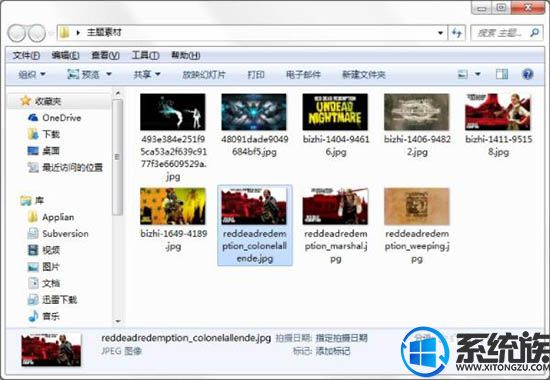The height and width of the screenshot is (380, 550).
Task: Click the search magnifier icon
Action: click(535, 33)
